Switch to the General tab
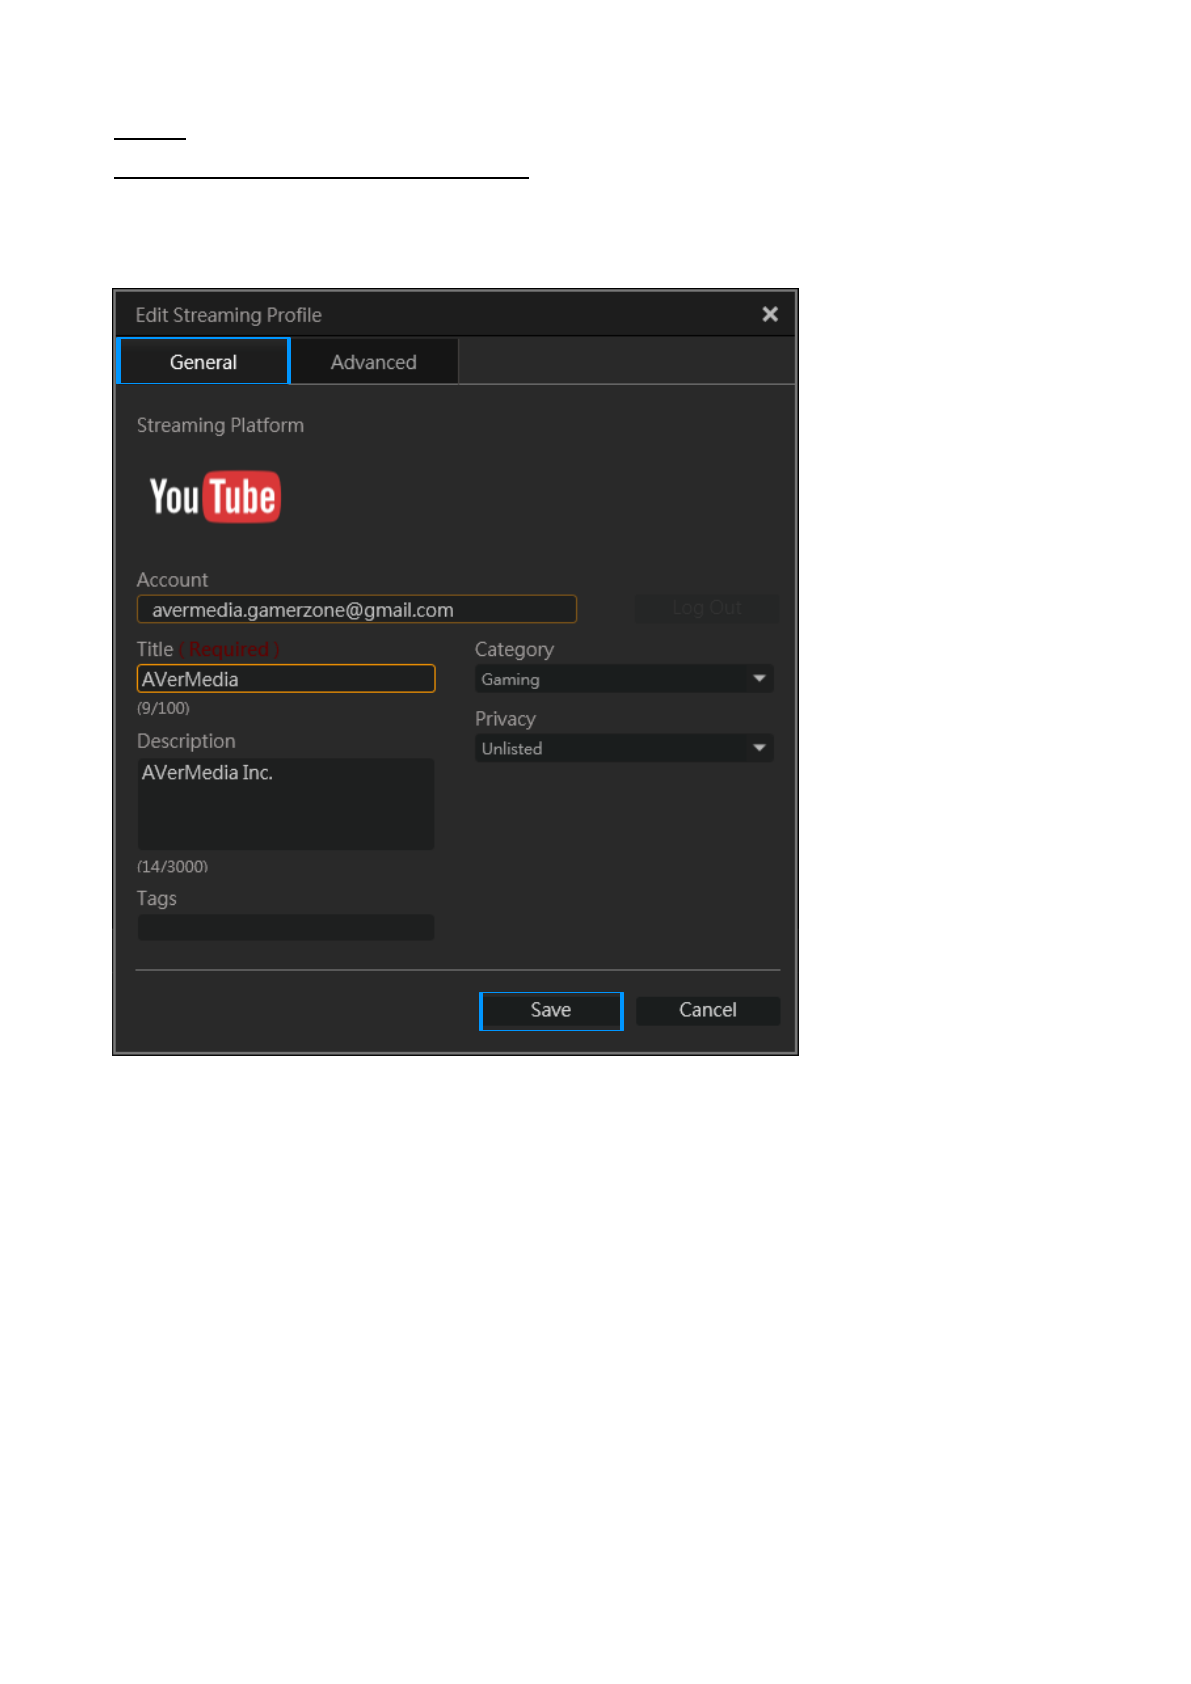Screen dimensions: 1191x1684 pyautogui.click(x=203, y=362)
